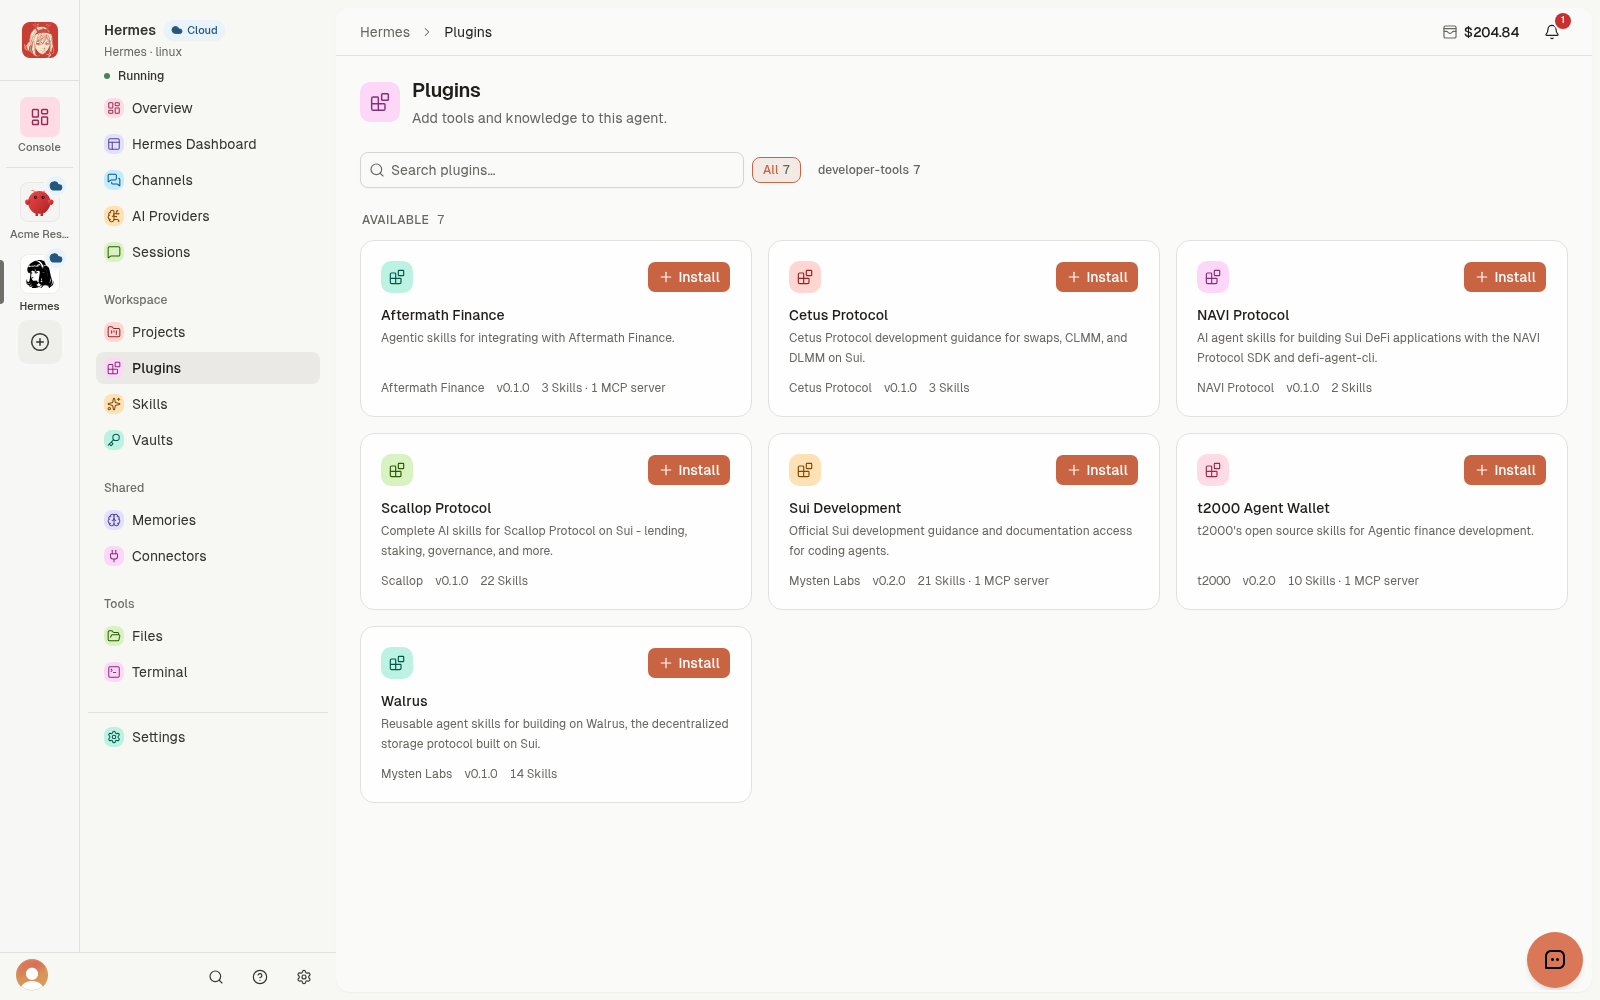Open the bottom gear settings icon
This screenshot has height=1000, width=1600.
coord(304,977)
